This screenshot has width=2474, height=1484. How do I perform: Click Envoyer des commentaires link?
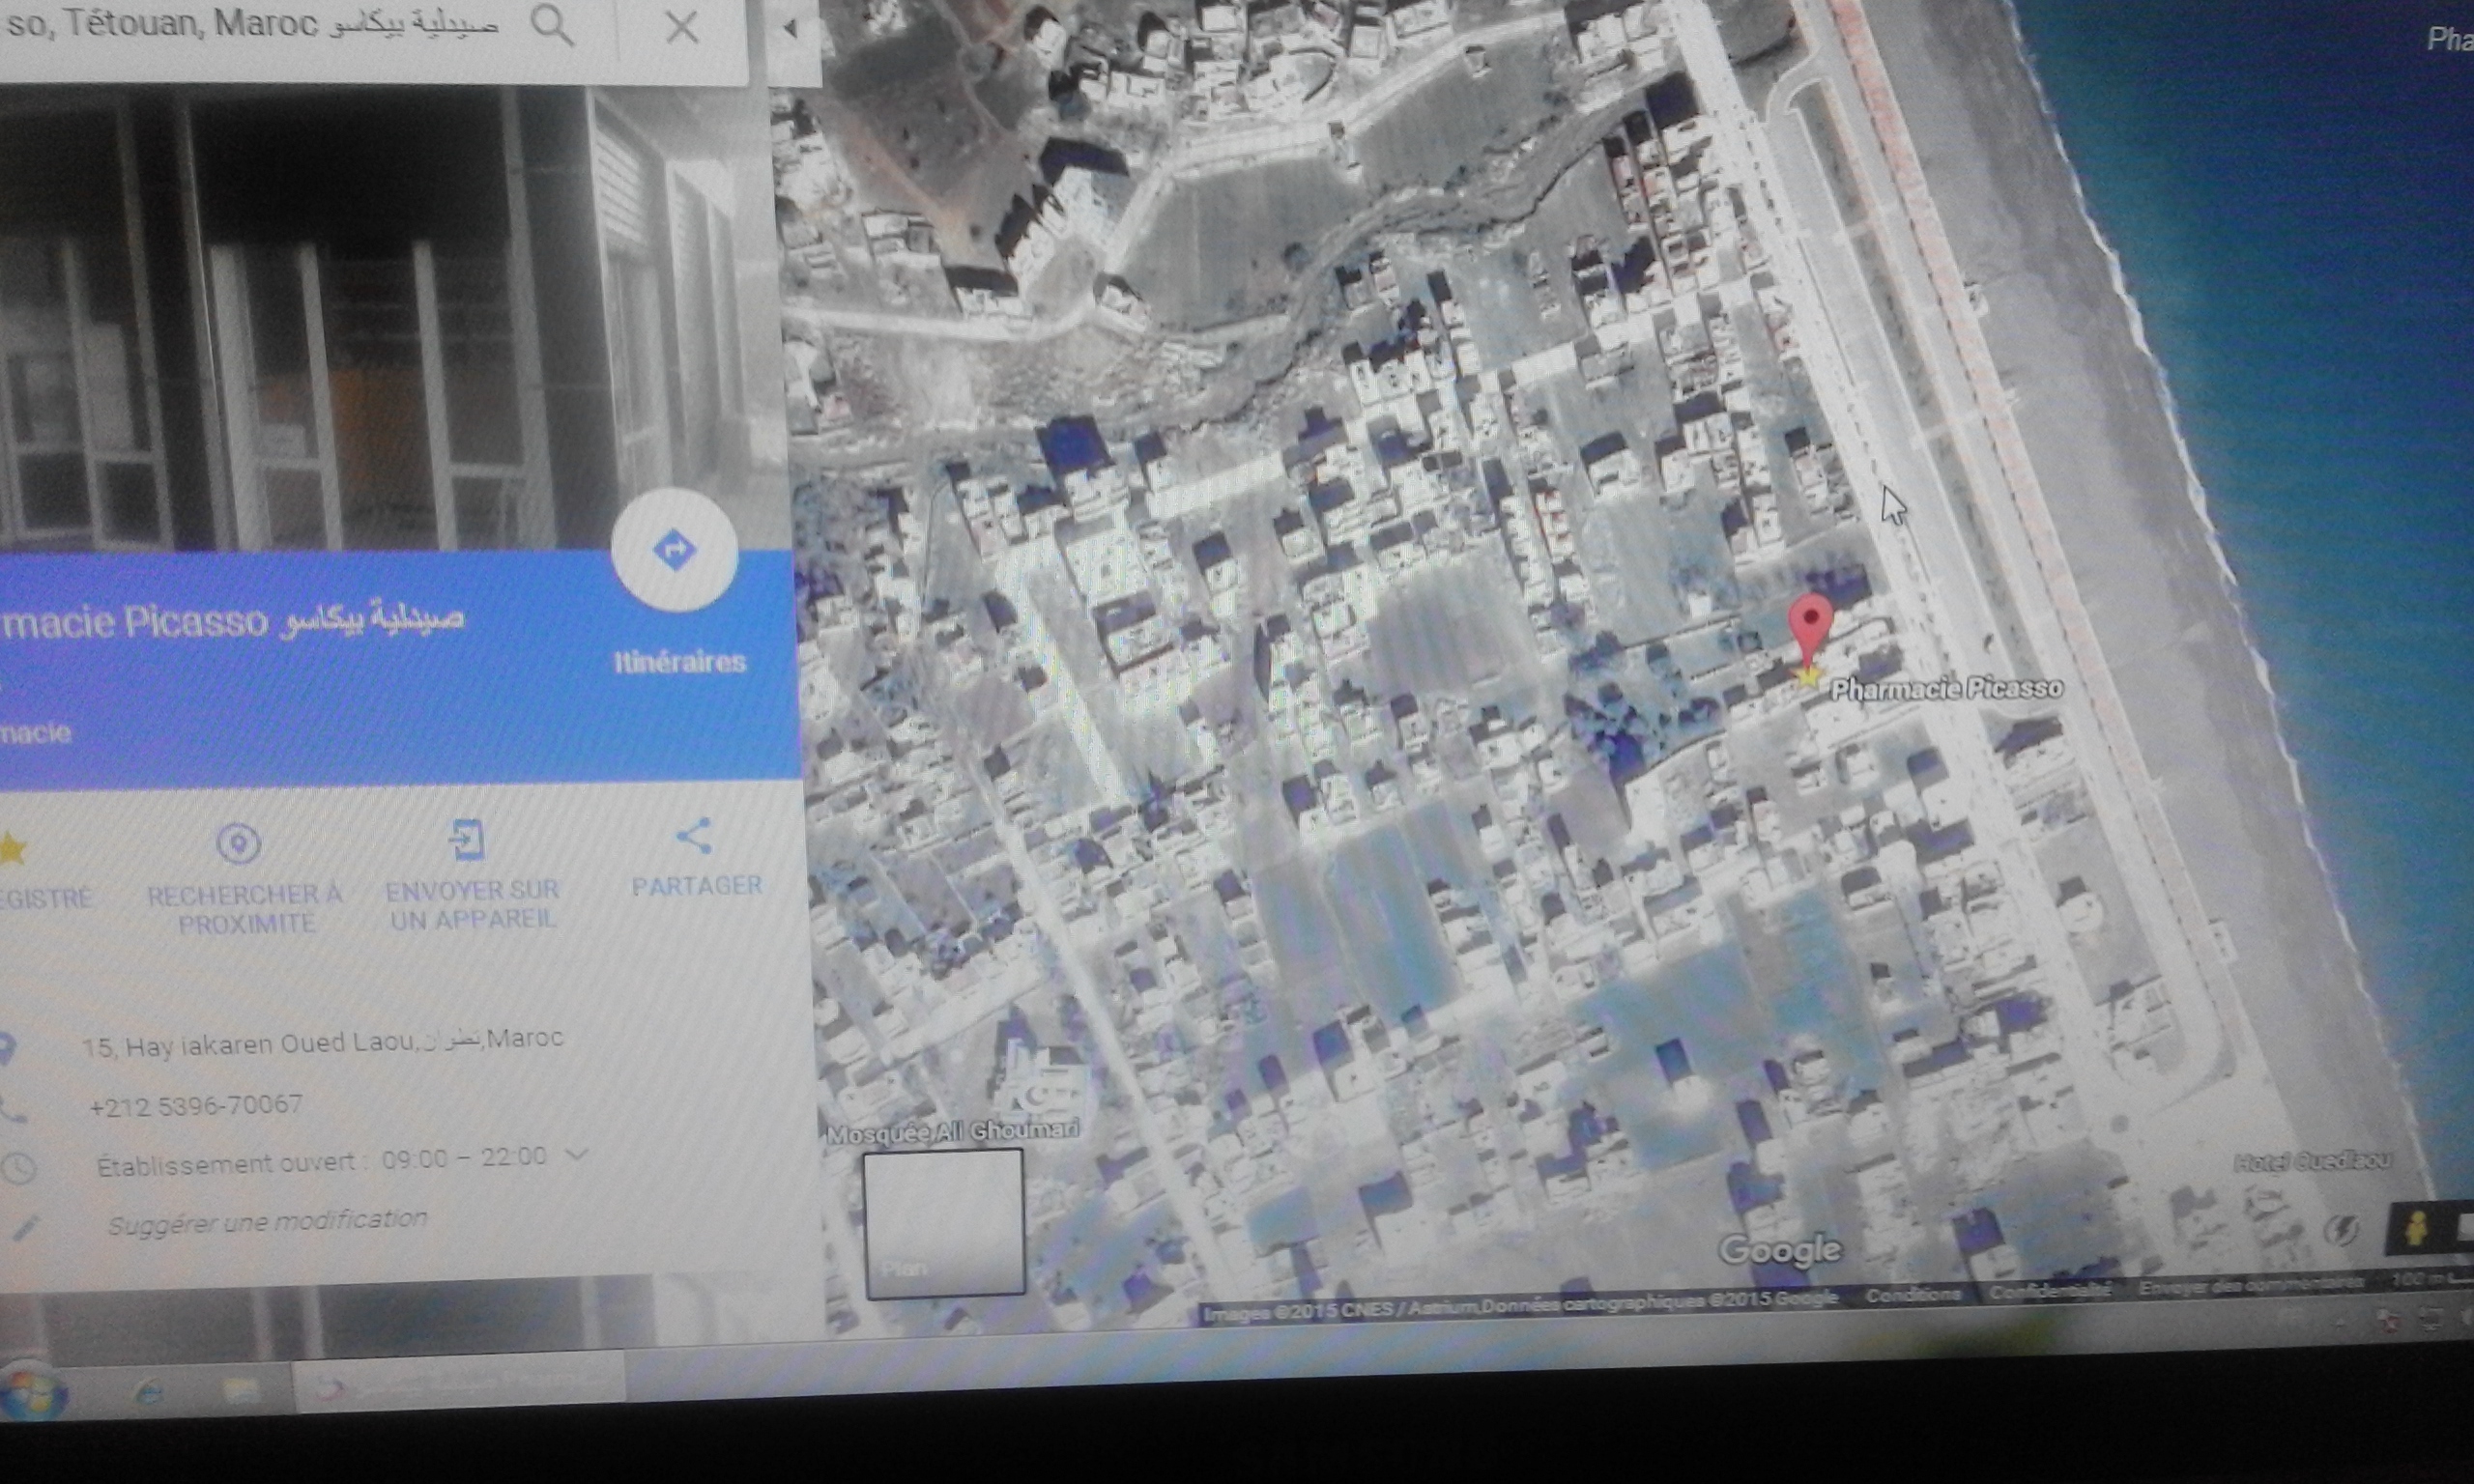[x=2251, y=1285]
